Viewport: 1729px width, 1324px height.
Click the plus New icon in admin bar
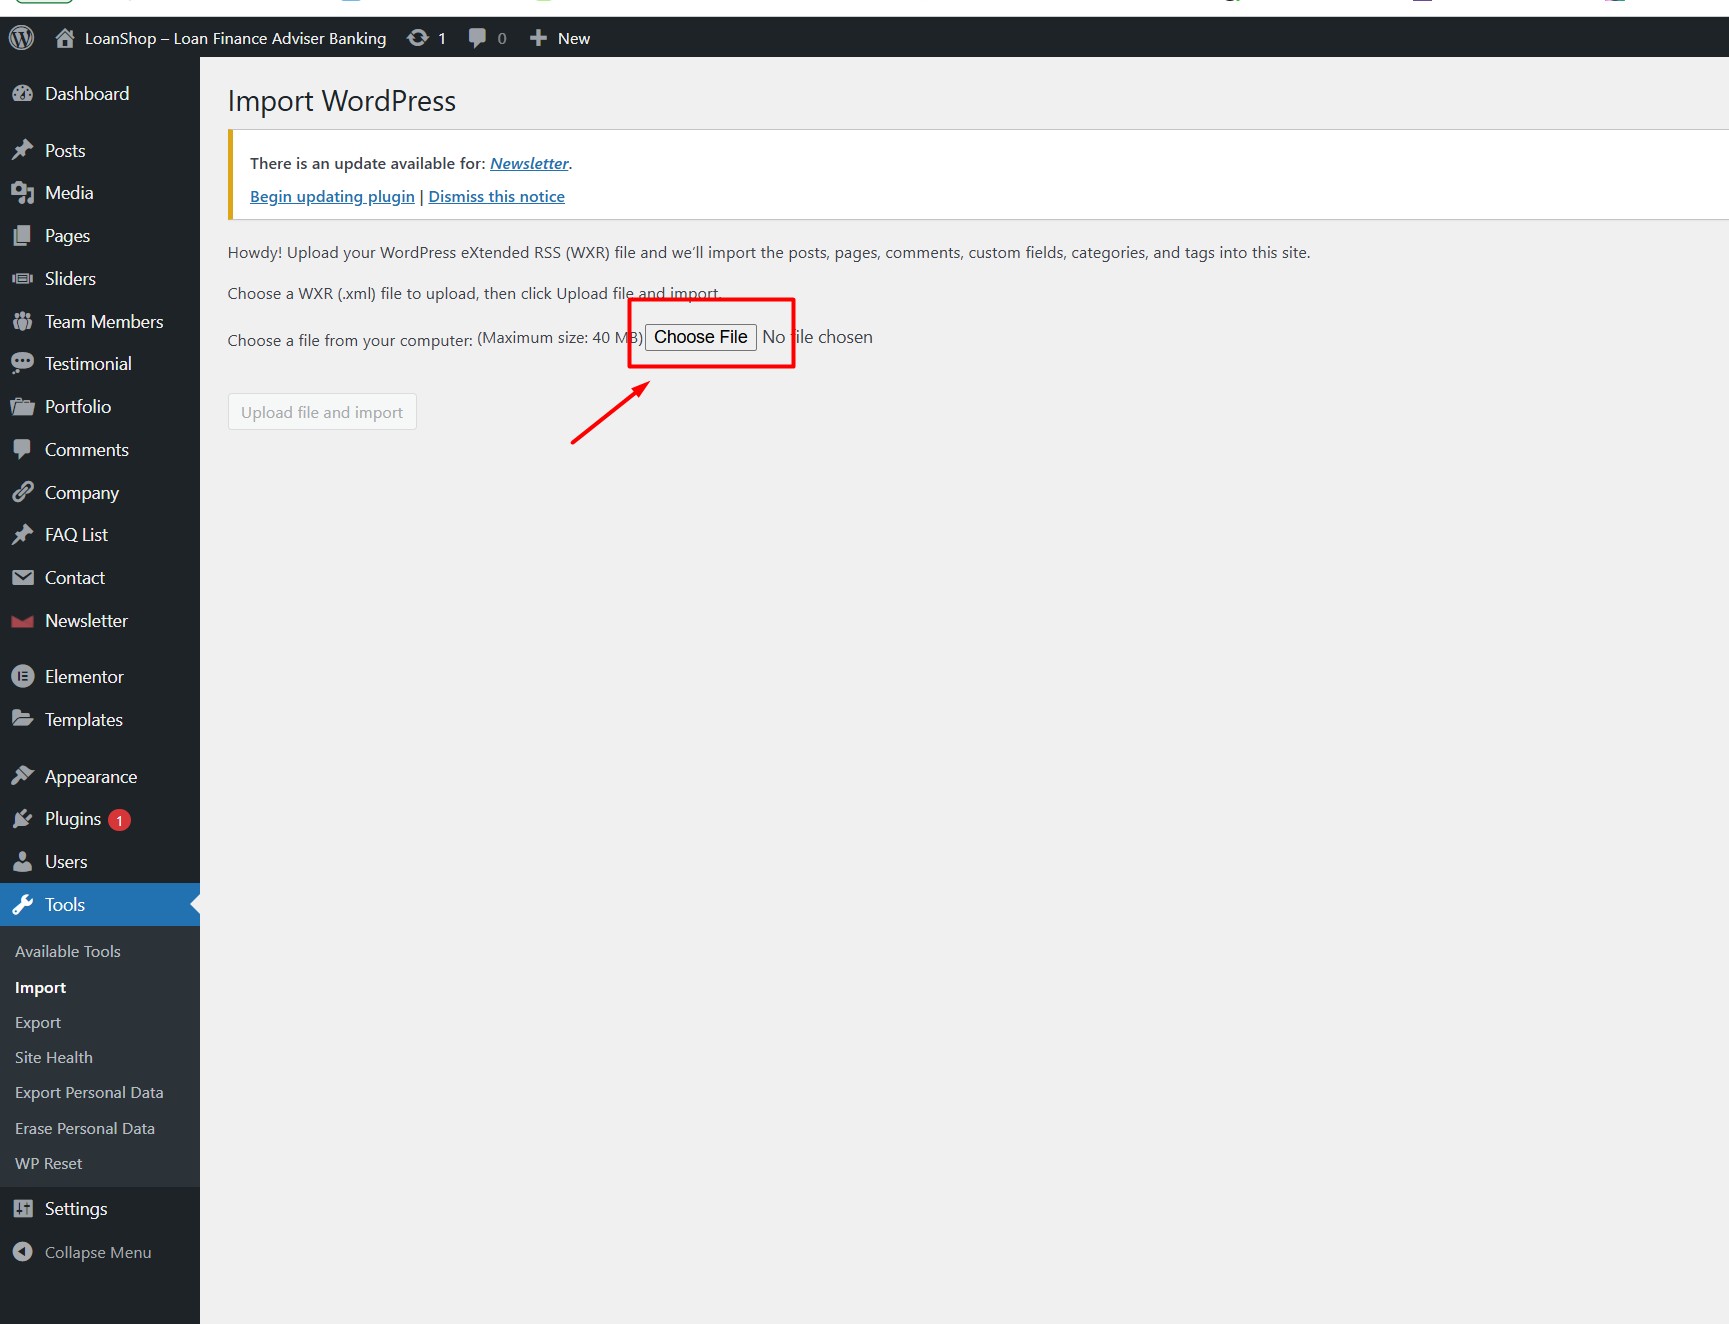[x=538, y=38]
